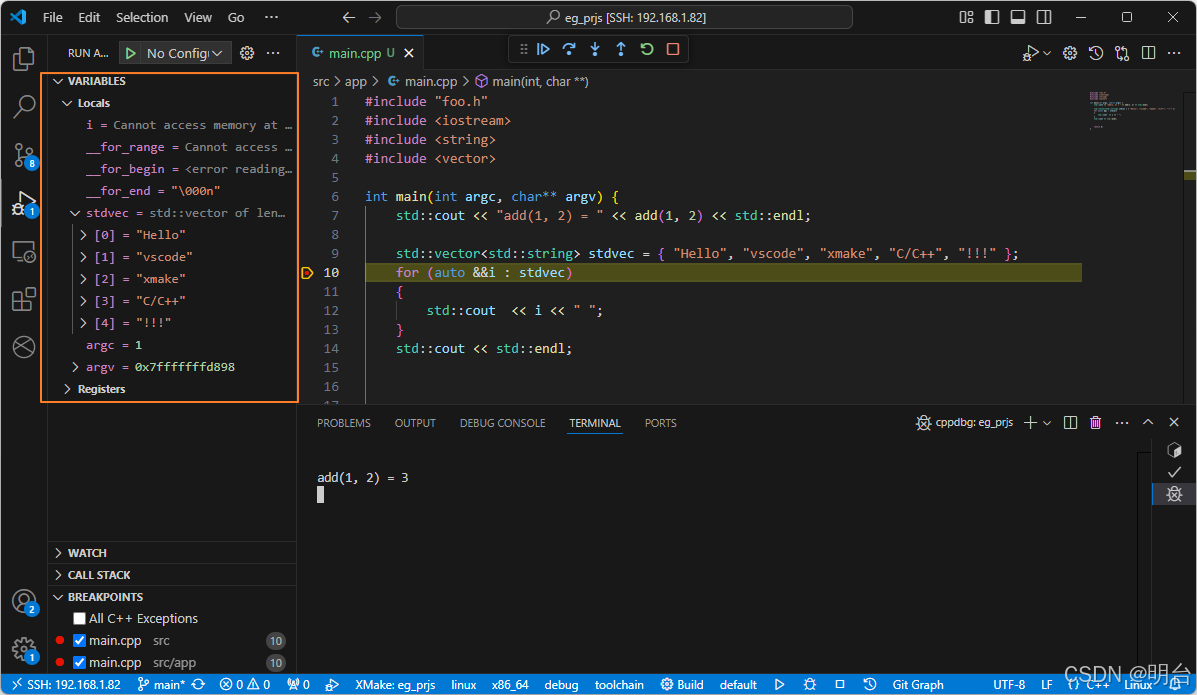
Task: Toggle primary sidebar layout icon
Action: click(x=992, y=17)
